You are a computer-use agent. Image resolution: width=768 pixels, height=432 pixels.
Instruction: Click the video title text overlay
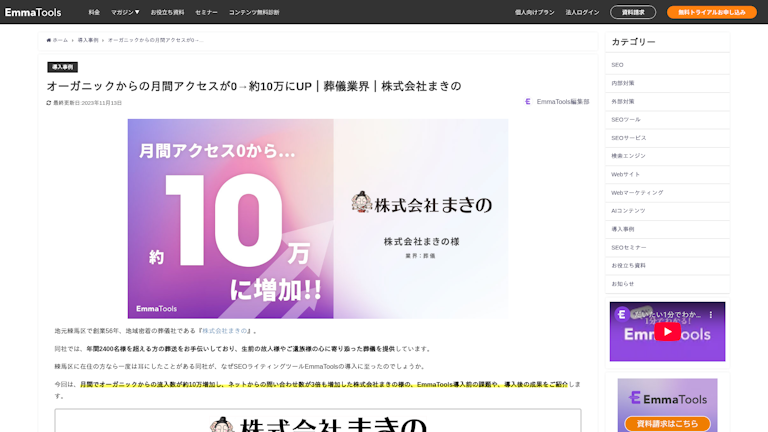(667, 314)
